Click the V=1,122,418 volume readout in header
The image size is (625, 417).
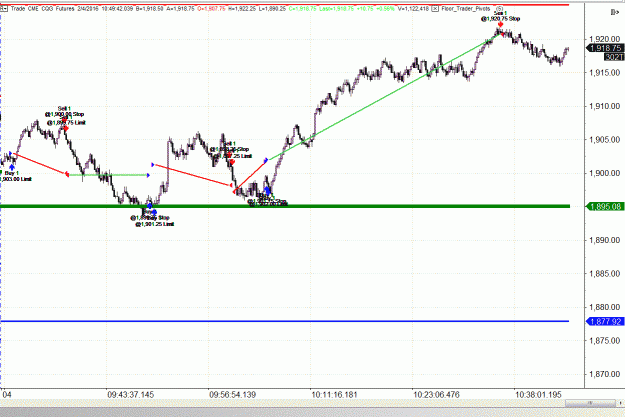tap(413, 8)
